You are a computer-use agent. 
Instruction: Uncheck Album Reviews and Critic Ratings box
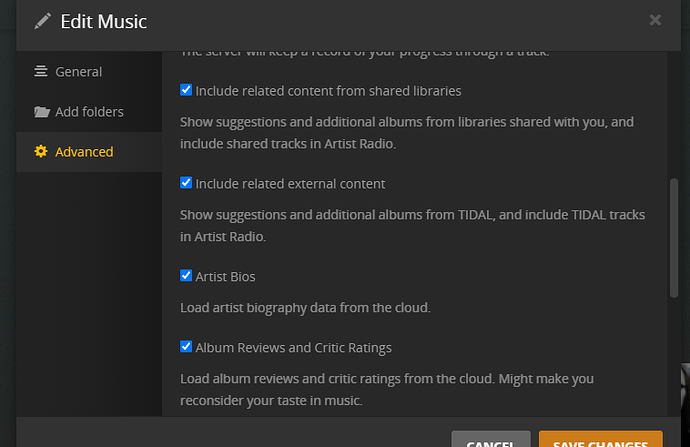pyautogui.click(x=186, y=347)
